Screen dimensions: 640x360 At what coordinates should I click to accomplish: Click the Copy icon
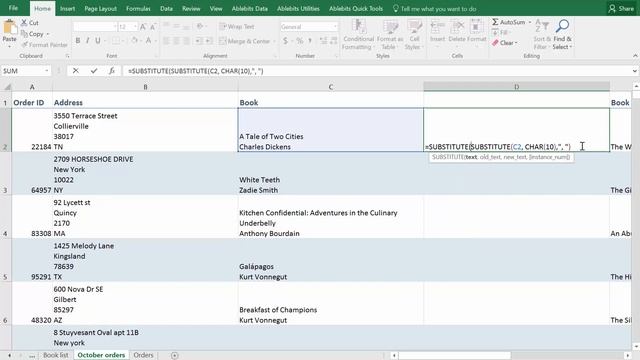pos(24,34)
